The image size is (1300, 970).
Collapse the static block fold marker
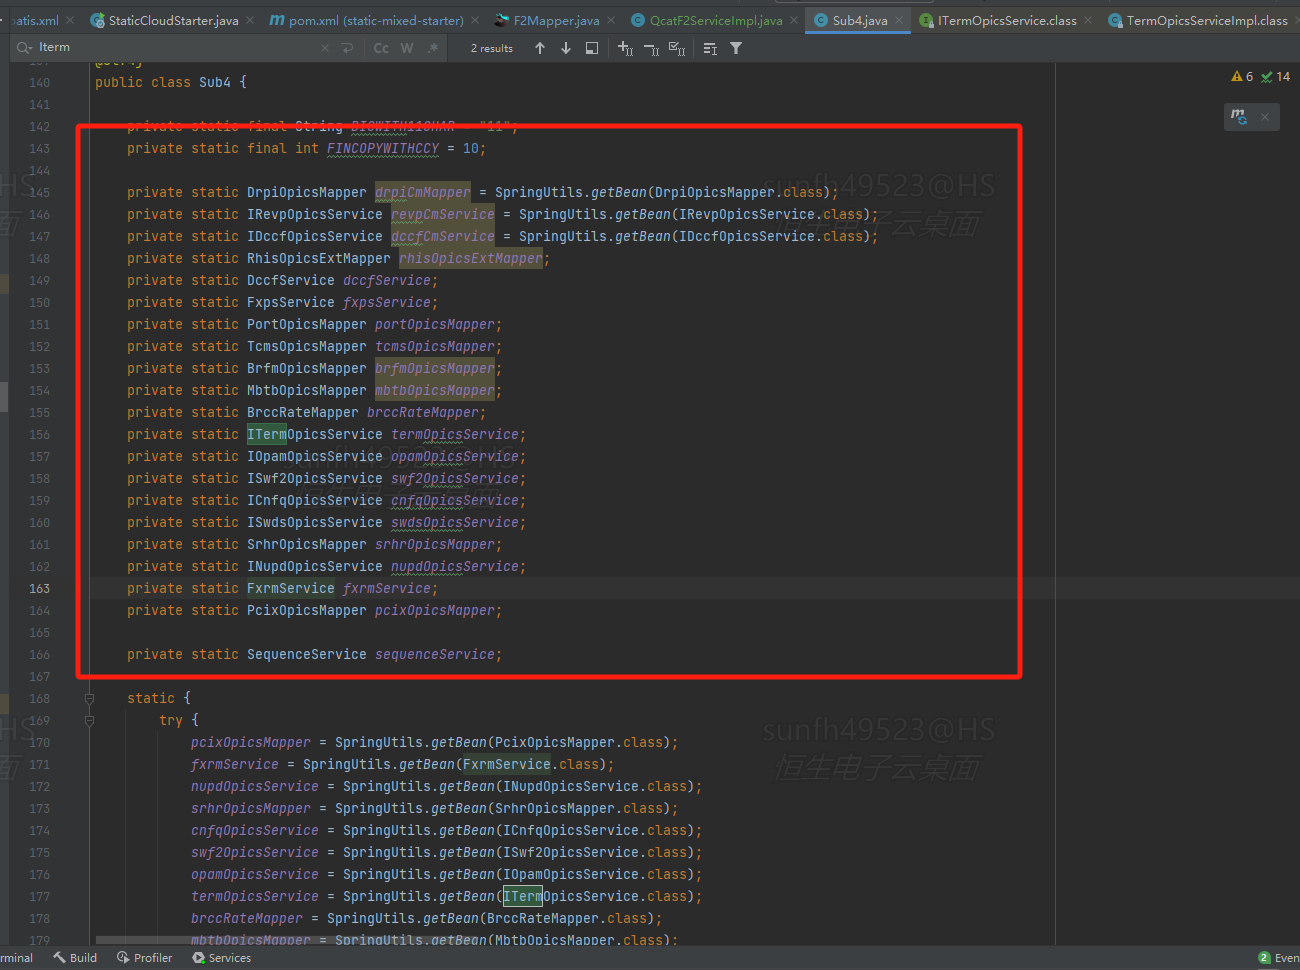[89, 698]
